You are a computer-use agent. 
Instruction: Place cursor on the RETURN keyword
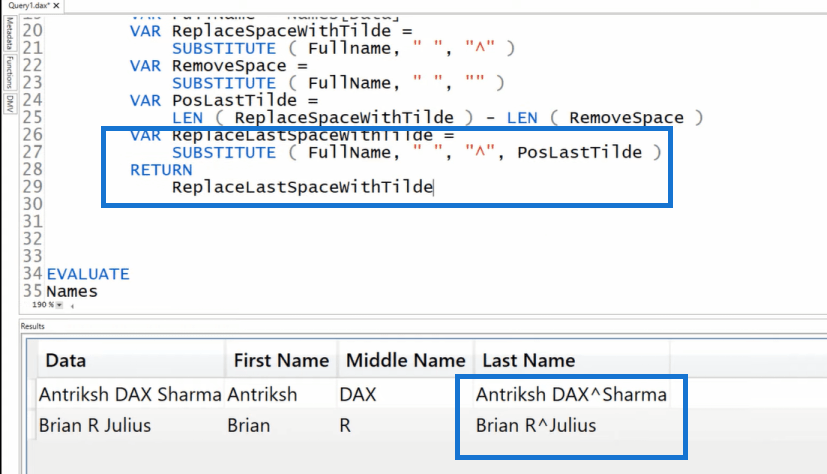point(161,170)
